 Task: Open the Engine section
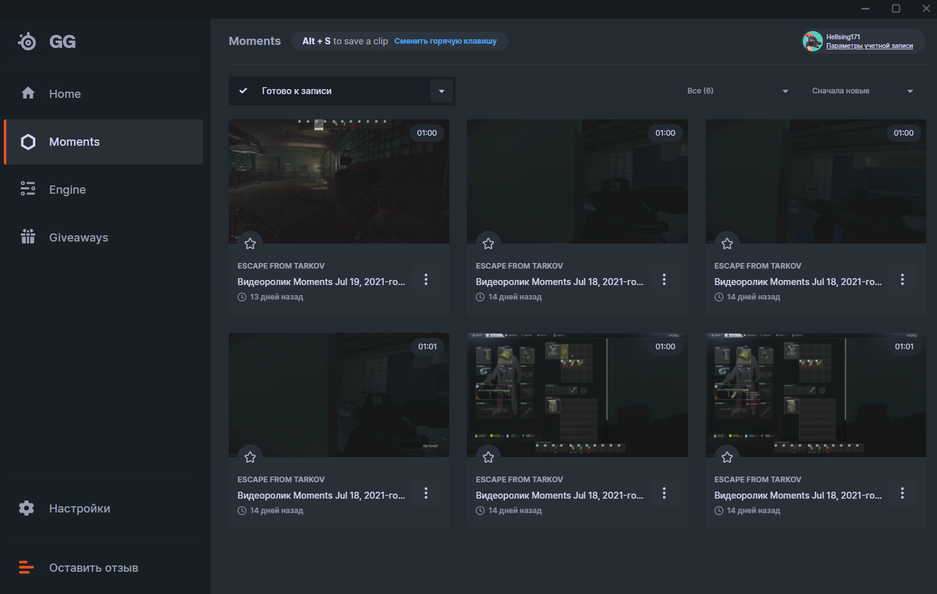[103, 189]
